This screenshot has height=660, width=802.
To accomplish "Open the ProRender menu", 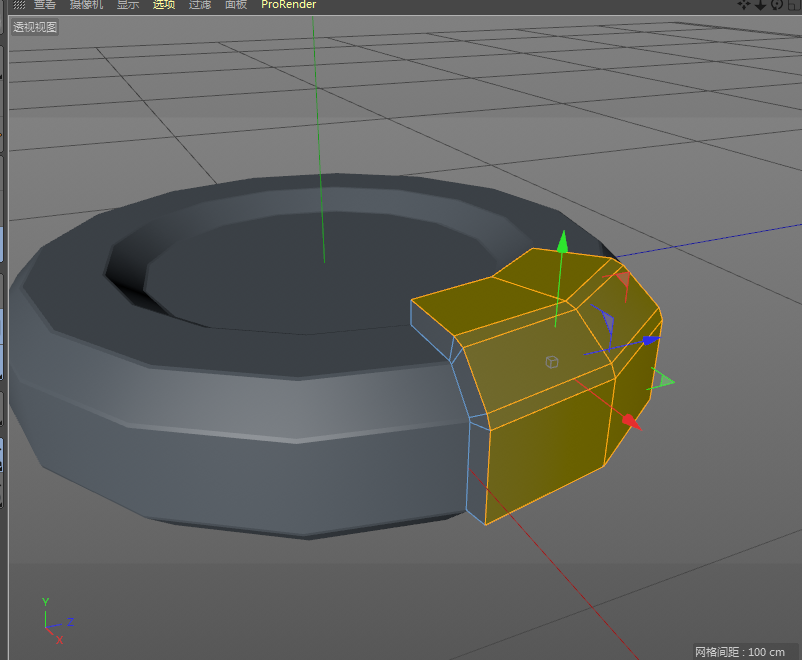I will pos(288,5).
